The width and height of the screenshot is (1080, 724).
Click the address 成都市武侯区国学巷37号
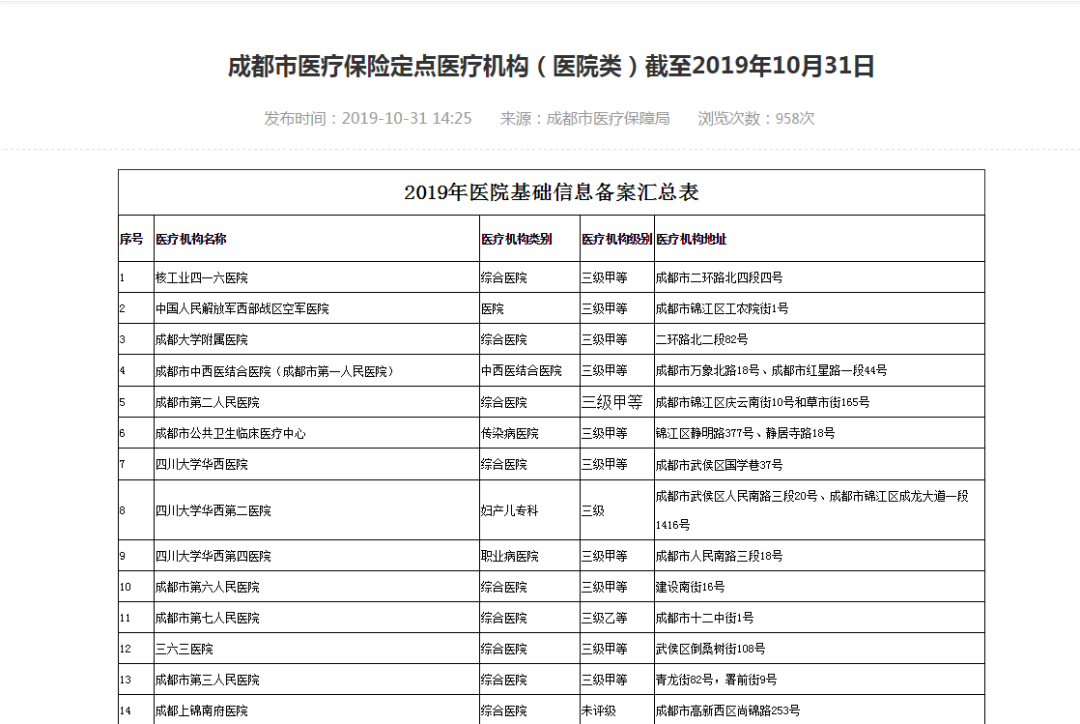(x=719, y=464)
